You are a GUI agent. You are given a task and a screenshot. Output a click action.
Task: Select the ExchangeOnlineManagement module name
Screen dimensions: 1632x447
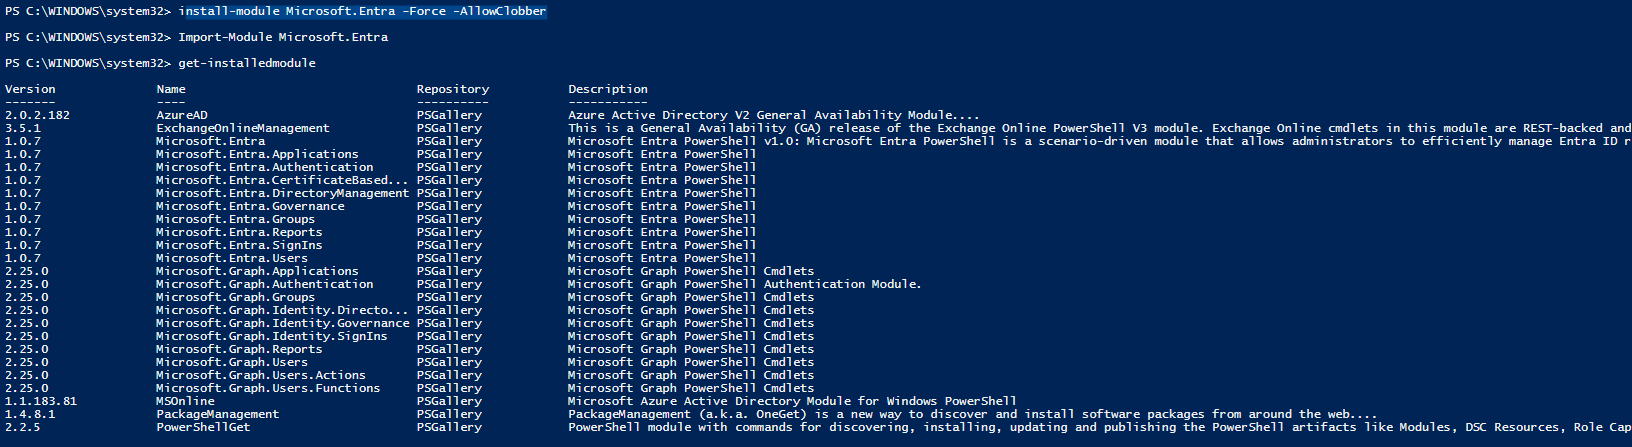pyautogui.click(x=243, y=128)
